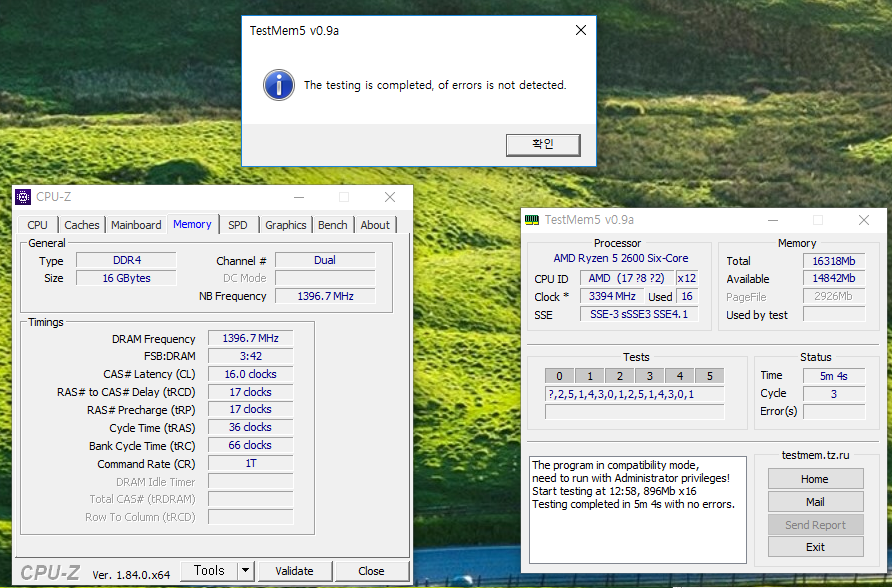Image resolution: width=892 pixels, height=588 pixels.
Task: Switch to the SPD tab
Action: 238,225
